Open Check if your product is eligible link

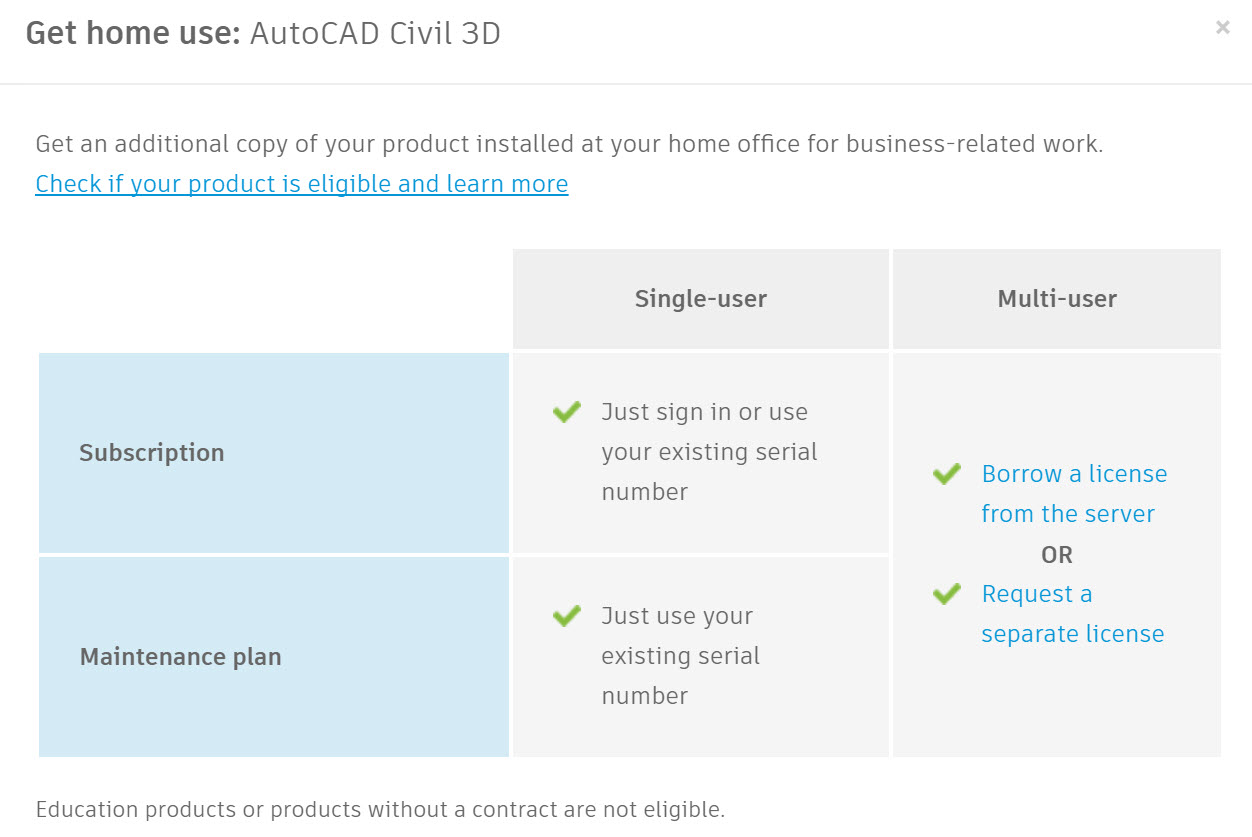(x=301, y=183)
